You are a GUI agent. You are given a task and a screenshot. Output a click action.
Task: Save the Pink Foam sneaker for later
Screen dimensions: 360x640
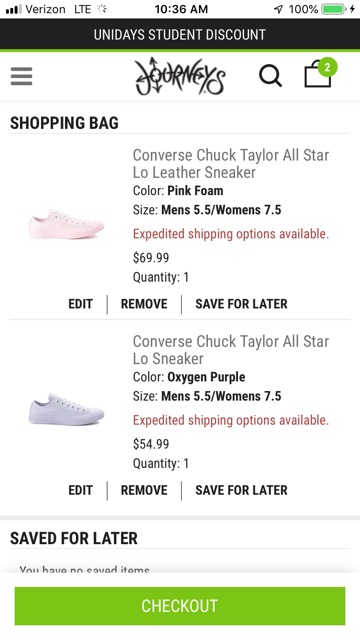pos(241,304)
